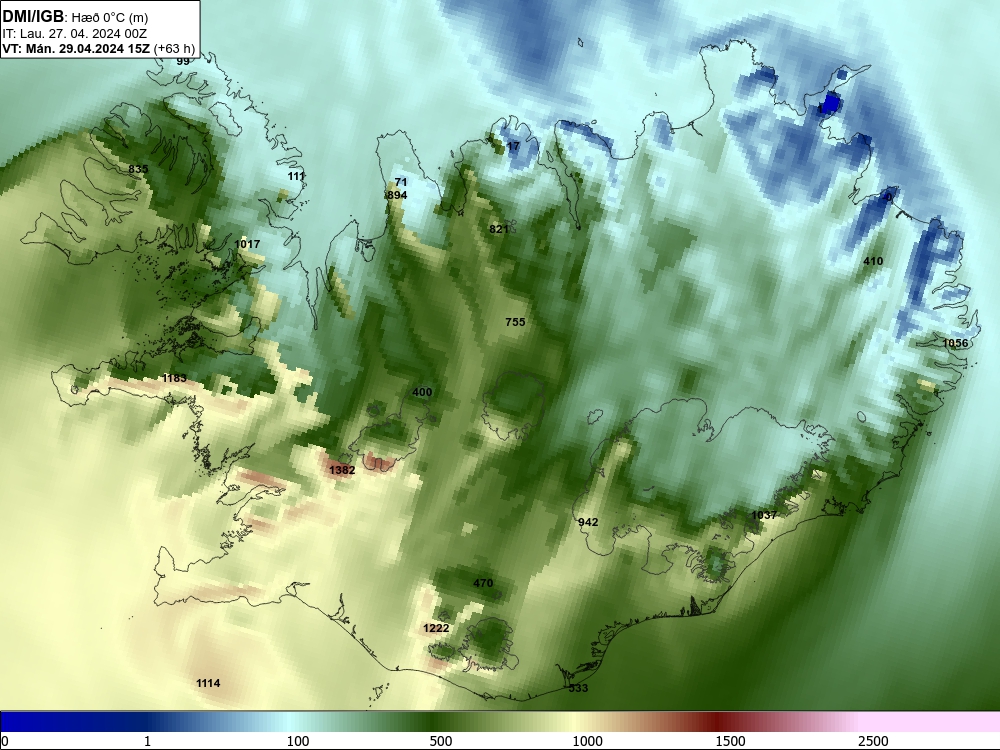
Task: Click the 410 value in the east
Action: 873,261
